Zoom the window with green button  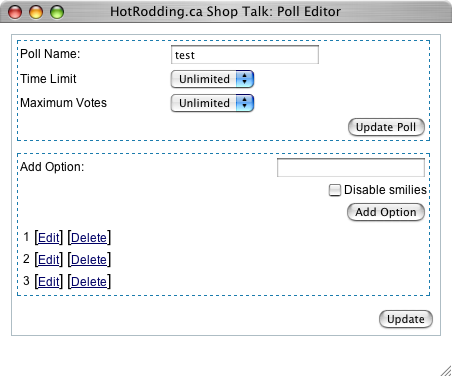pos(57,12)
